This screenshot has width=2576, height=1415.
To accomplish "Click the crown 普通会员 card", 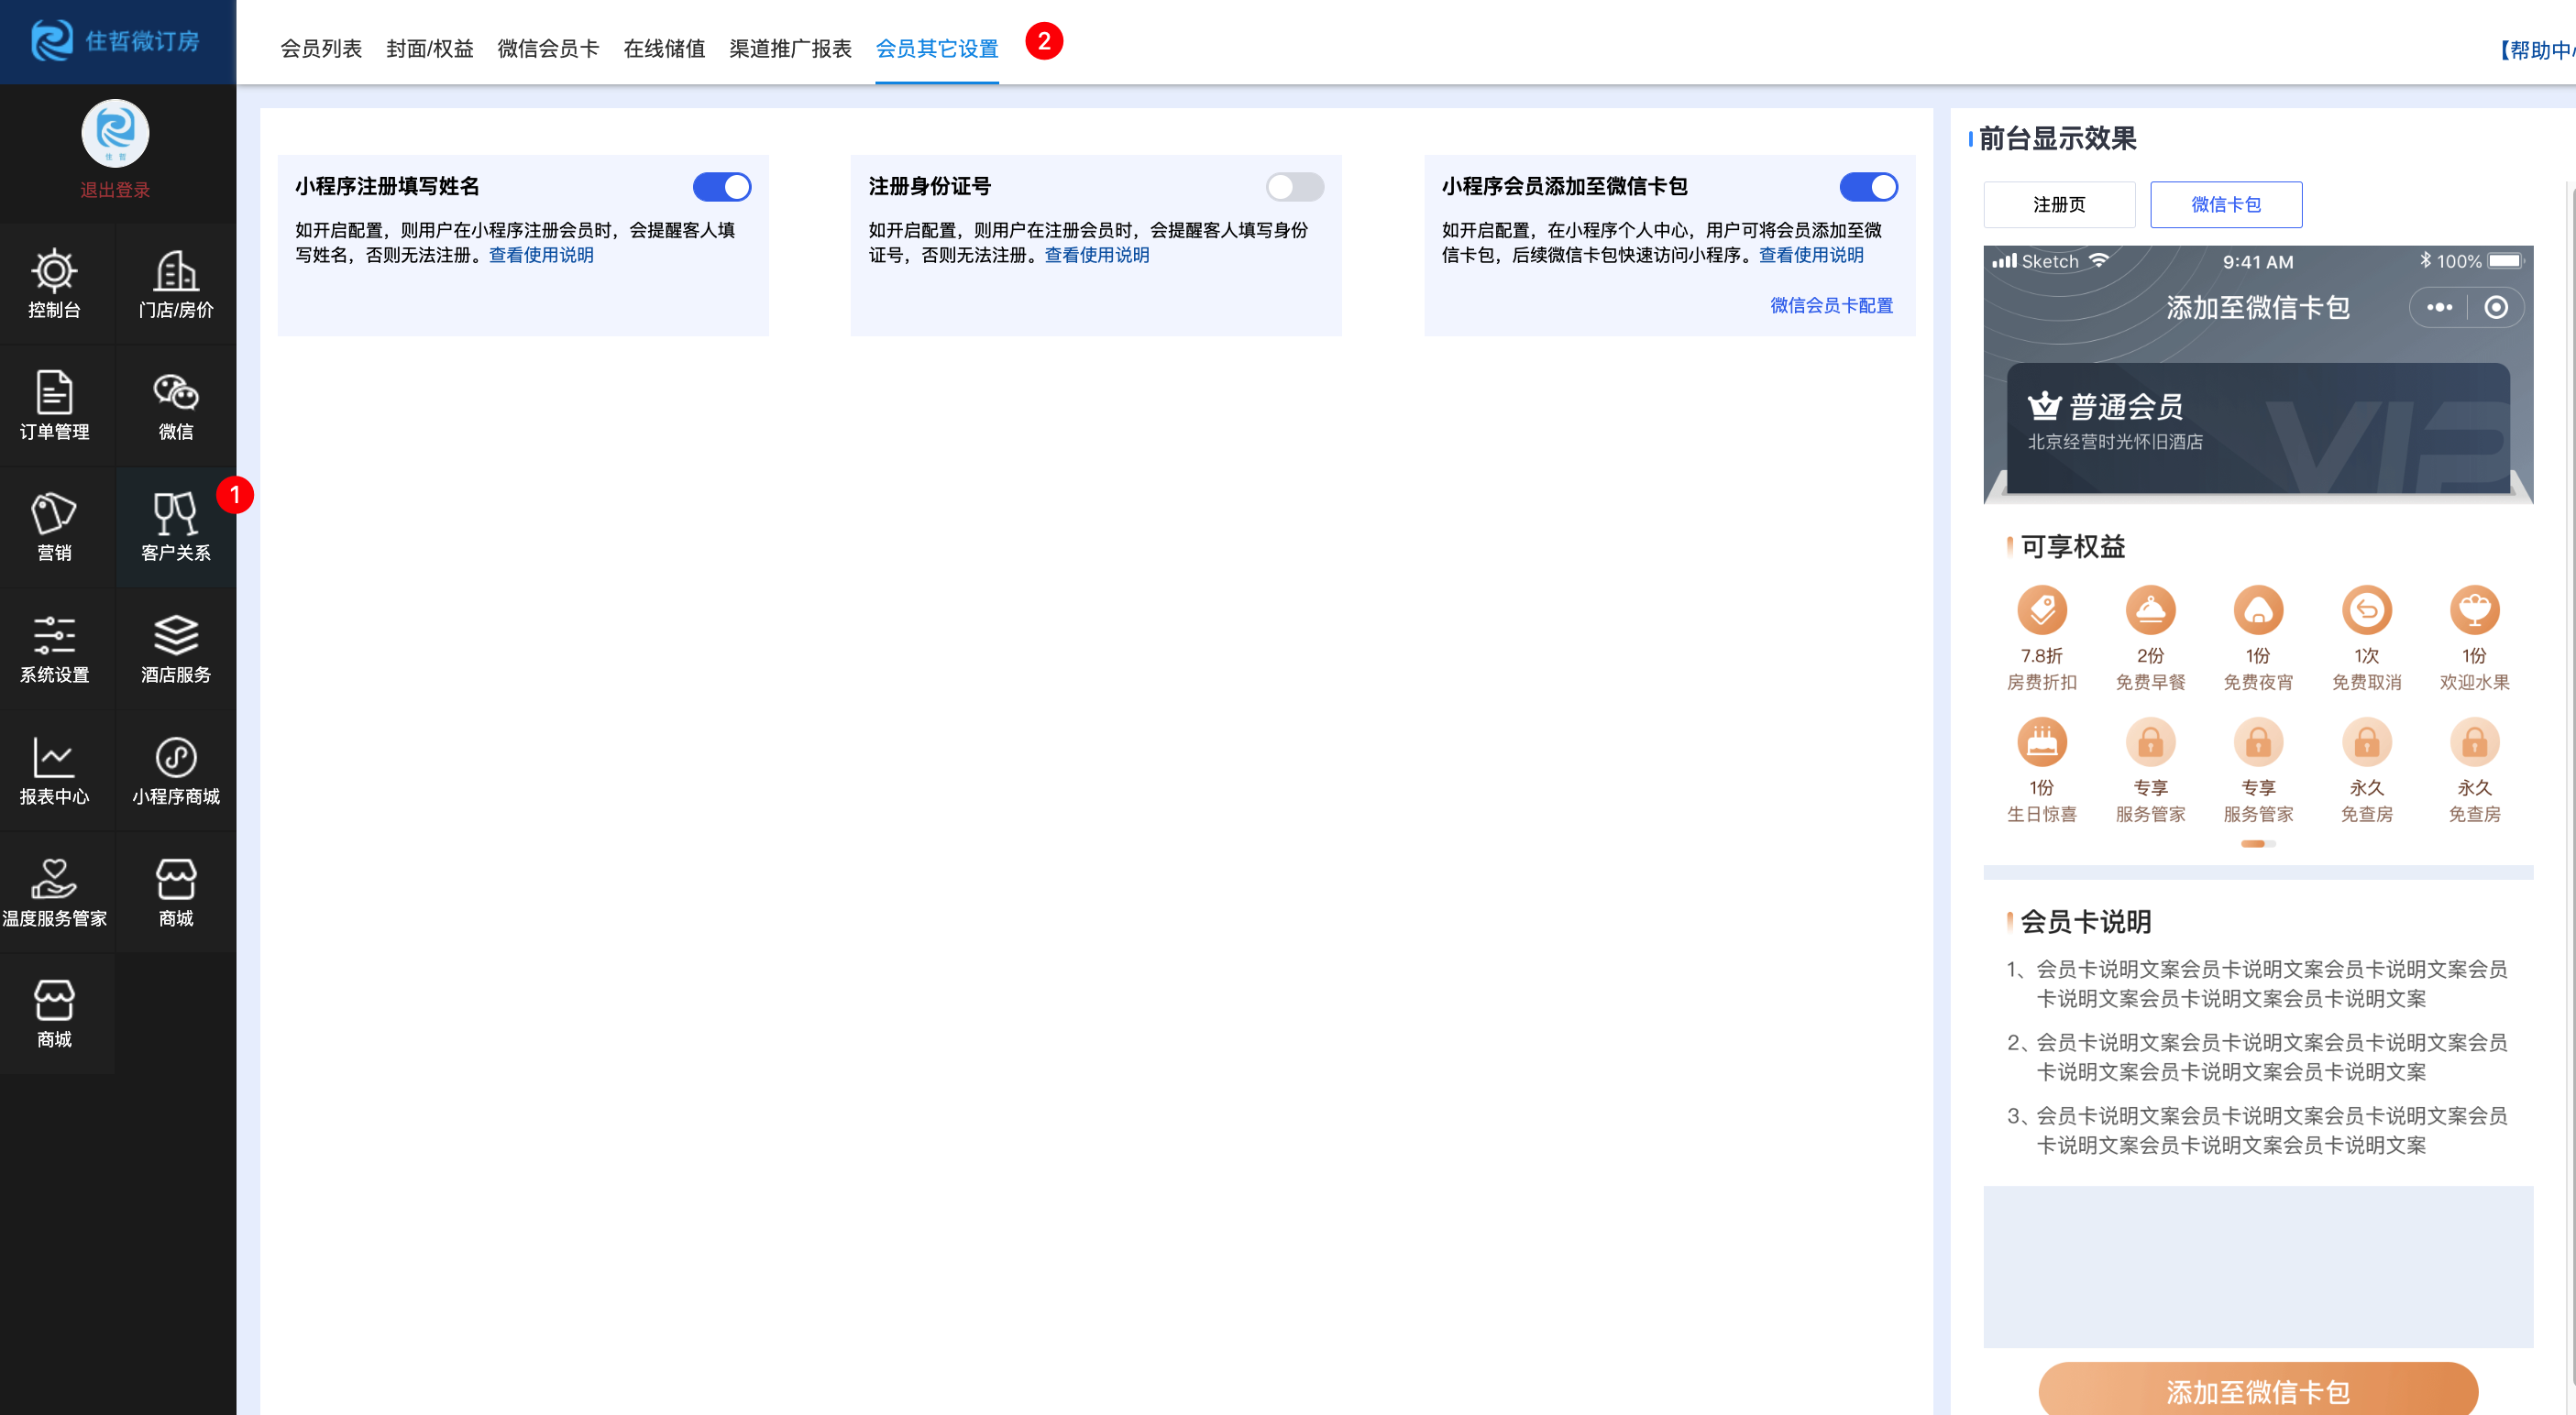I will coord(2257,428).
